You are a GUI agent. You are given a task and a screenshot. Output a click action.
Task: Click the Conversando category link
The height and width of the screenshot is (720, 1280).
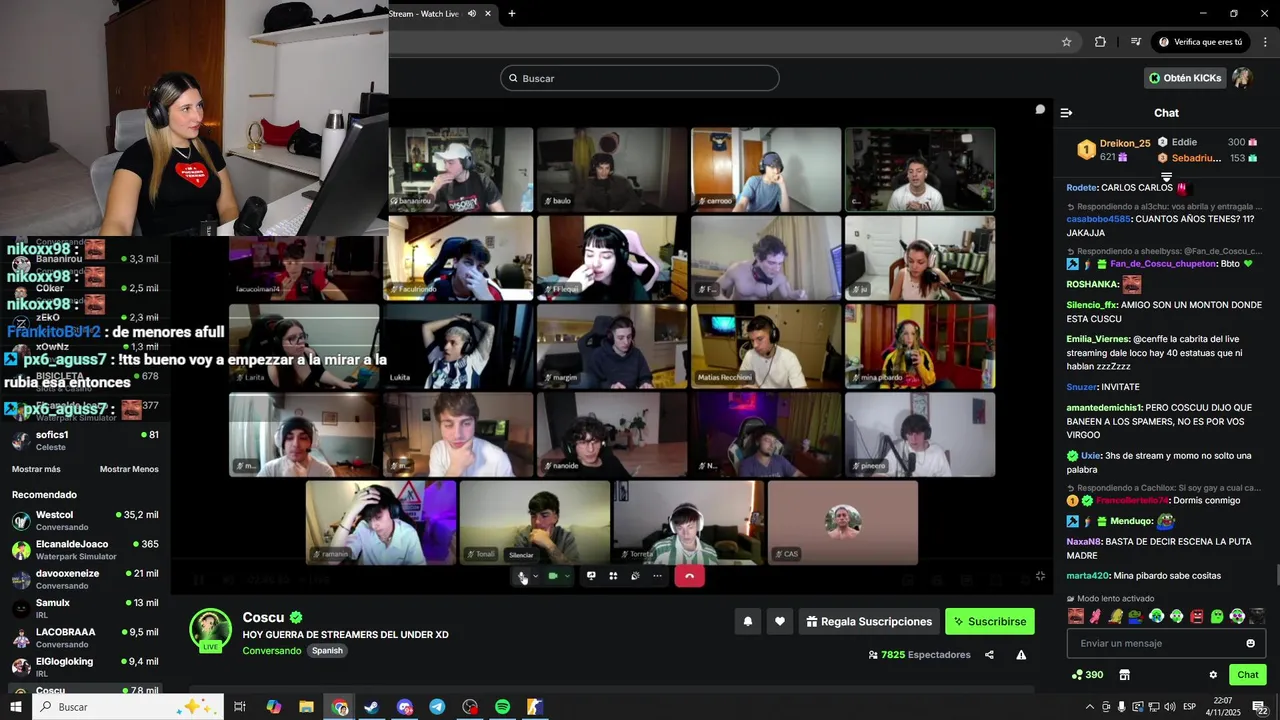coord(272,651)
